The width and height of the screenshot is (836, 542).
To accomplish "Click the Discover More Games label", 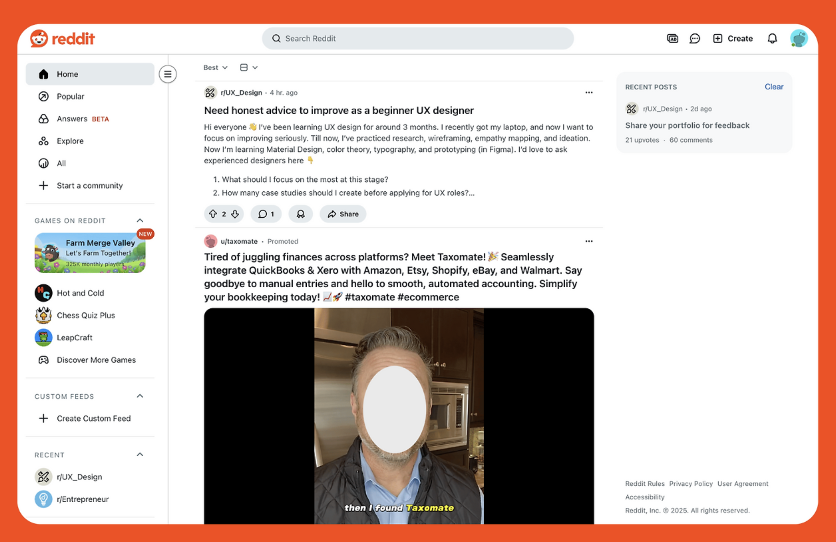I will (x=96, y=360).
